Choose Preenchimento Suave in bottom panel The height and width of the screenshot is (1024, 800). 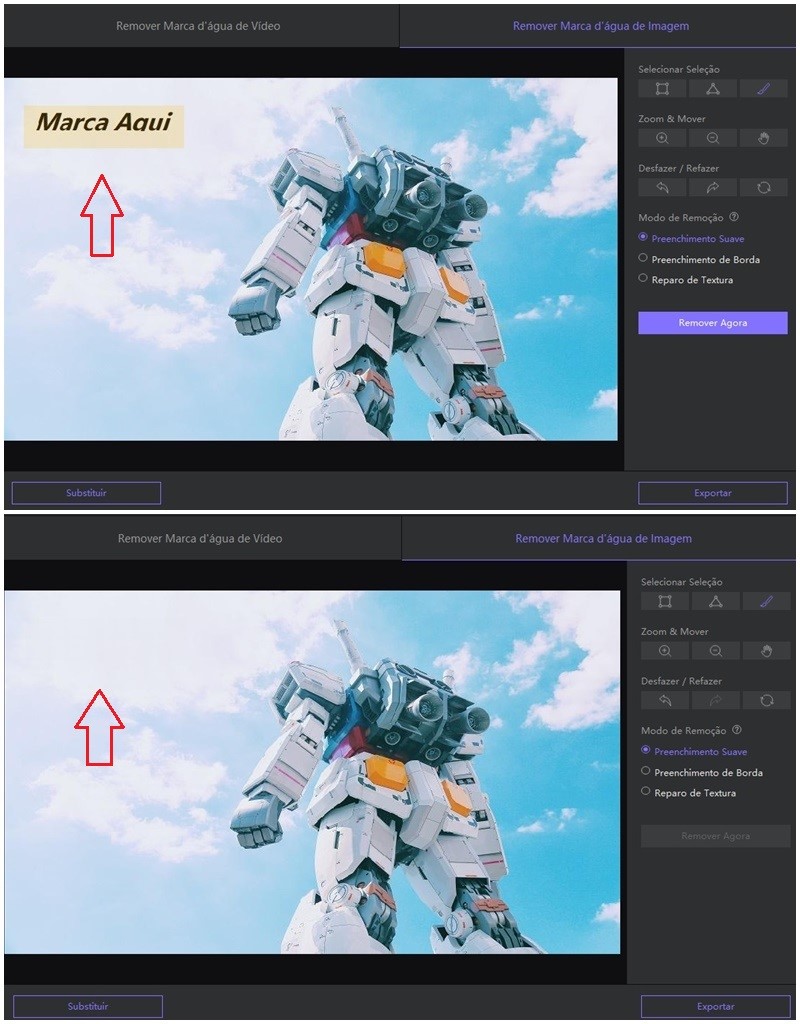[694, 751]
